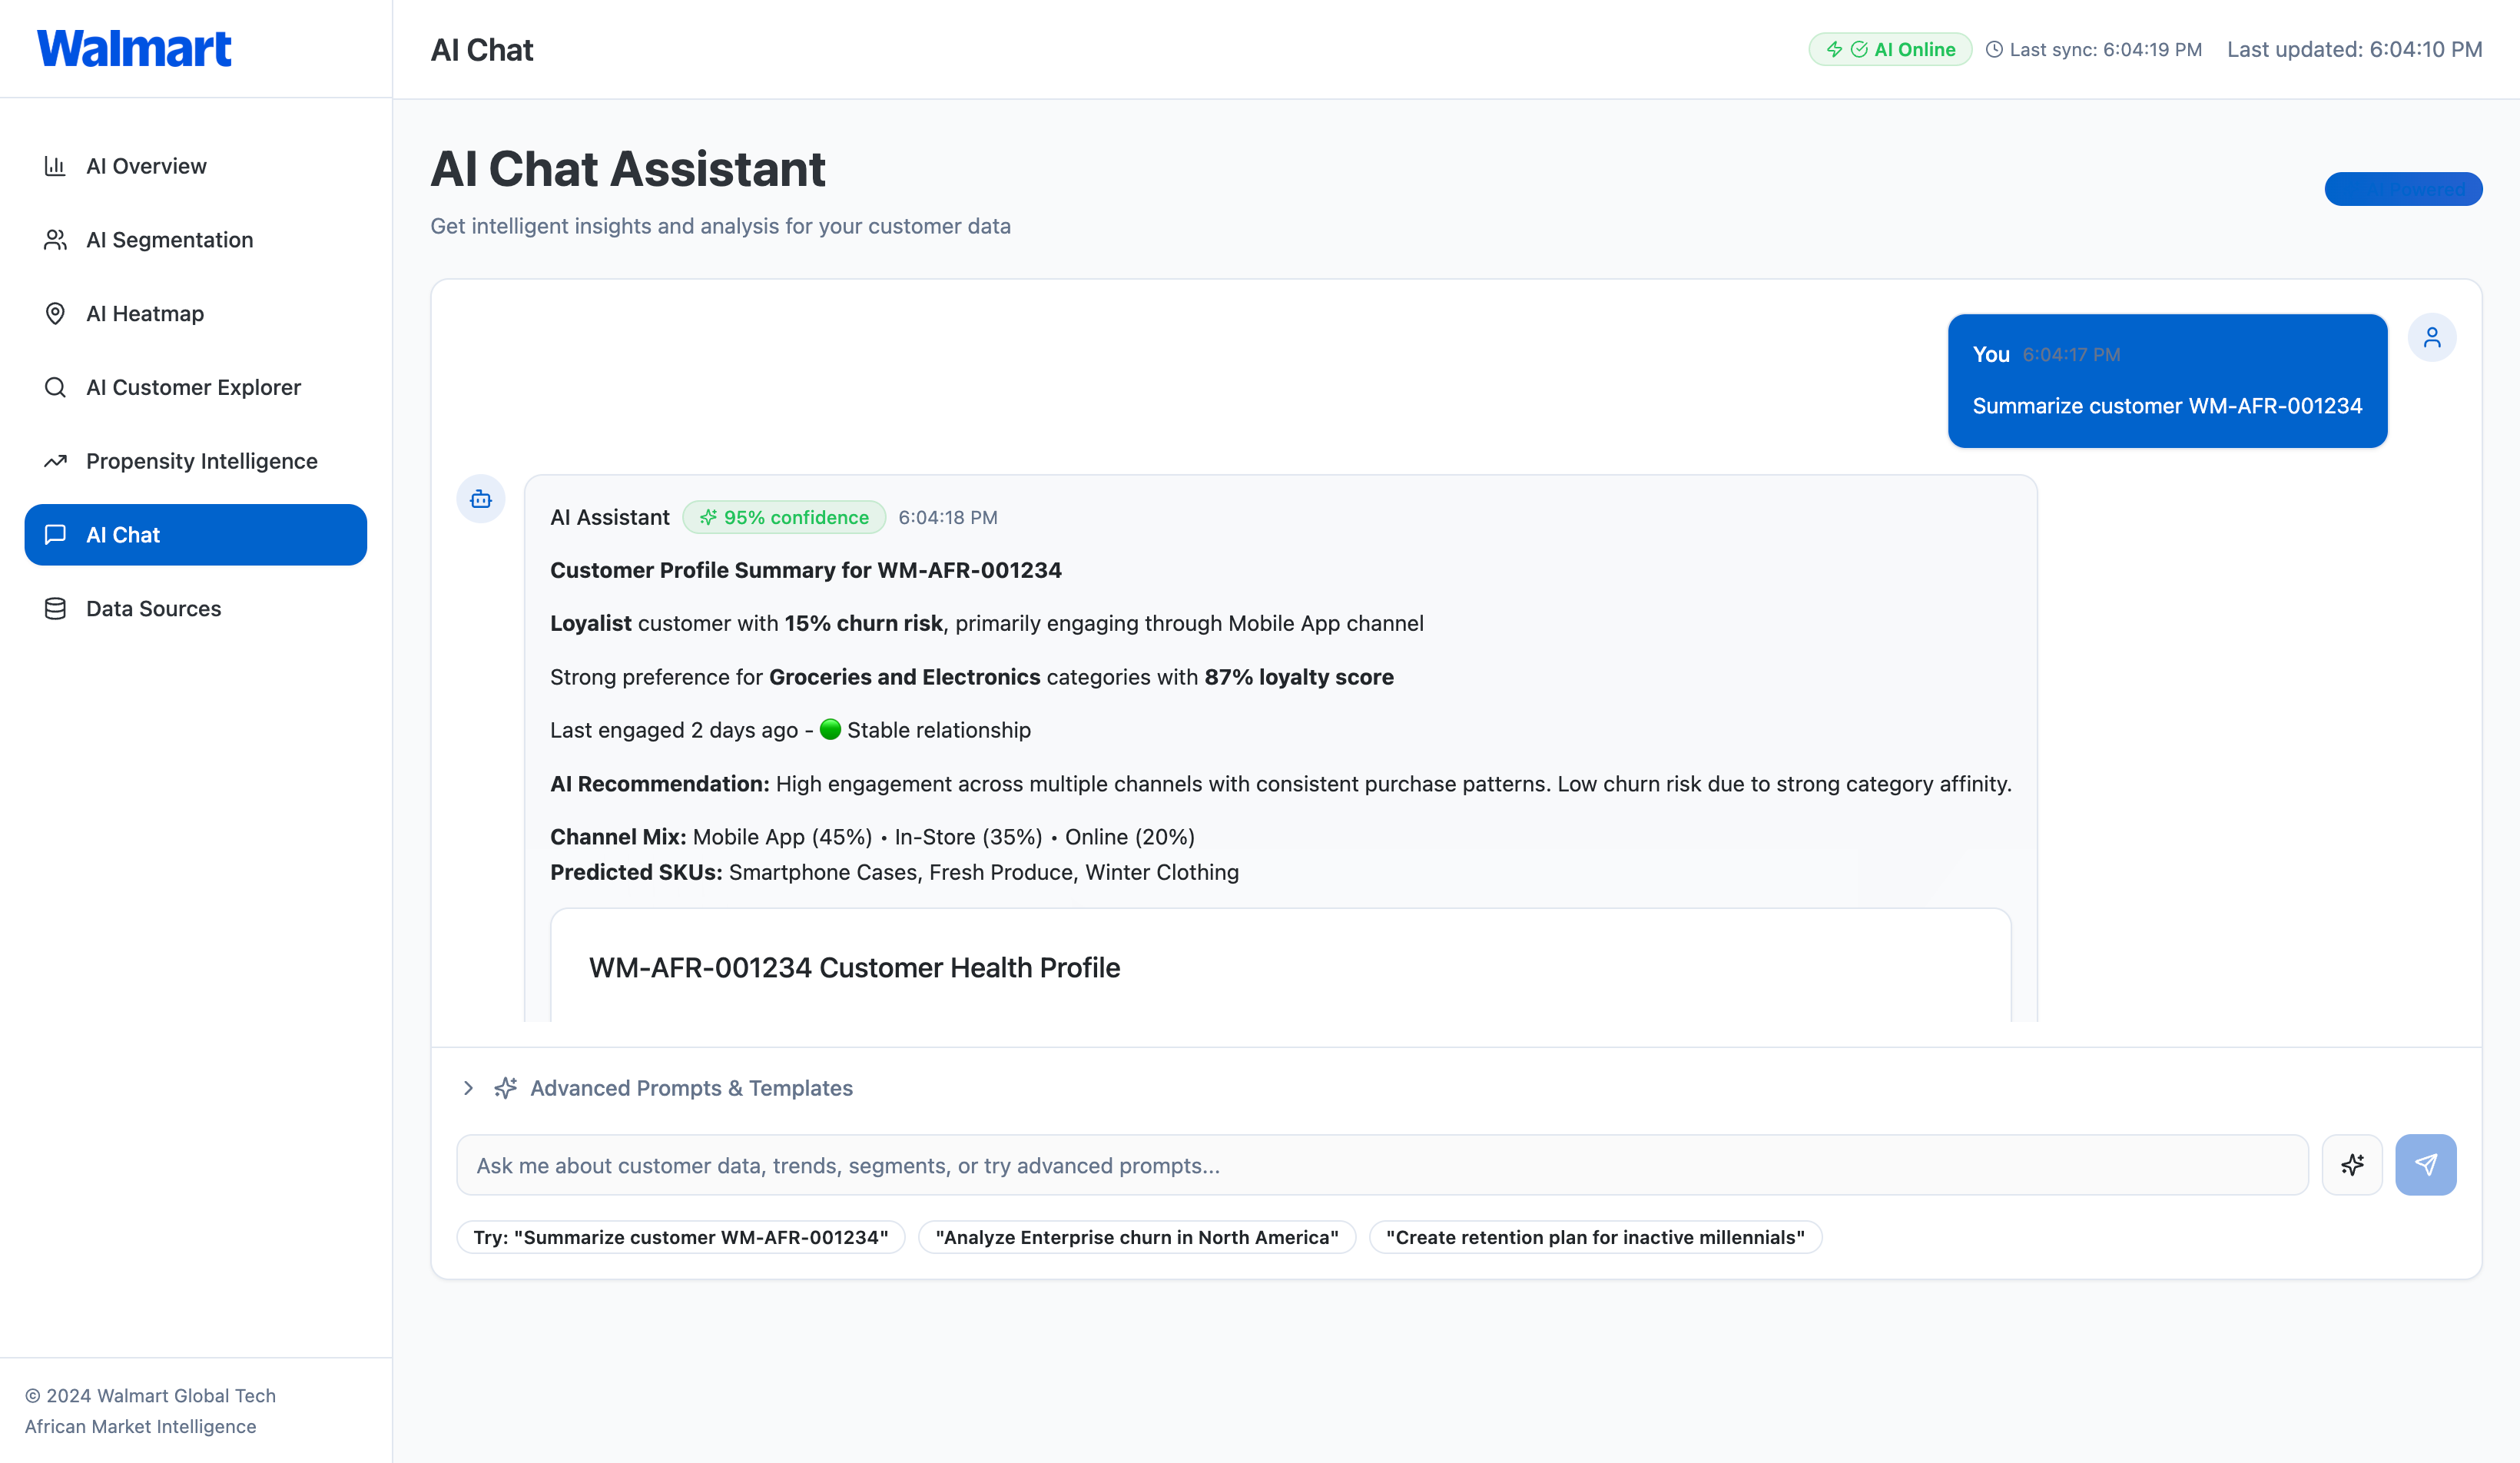Viewport: 2520px width, 1463px height.
Task: Click the "87% loyalty score" text
Action: click(x=1299, y=677)
